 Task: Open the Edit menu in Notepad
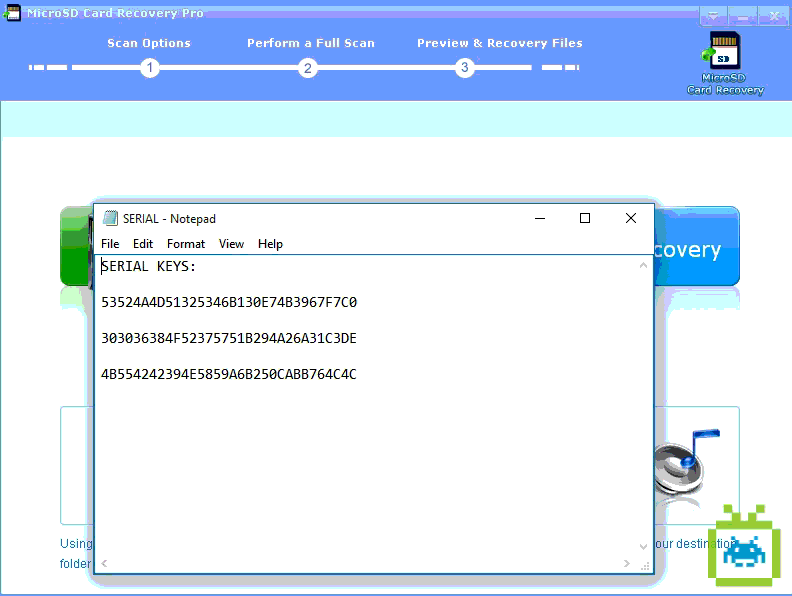[x=143, y=244]
